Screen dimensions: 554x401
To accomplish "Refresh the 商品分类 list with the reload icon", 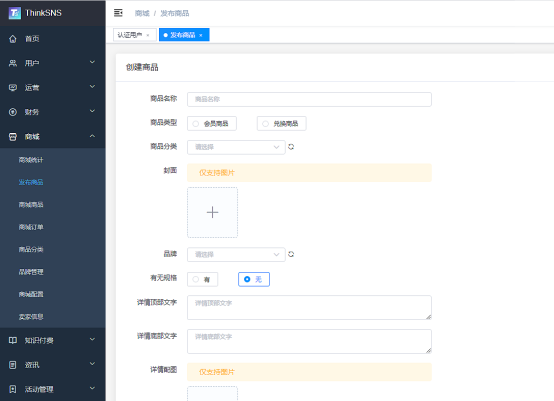I will 291,147.
